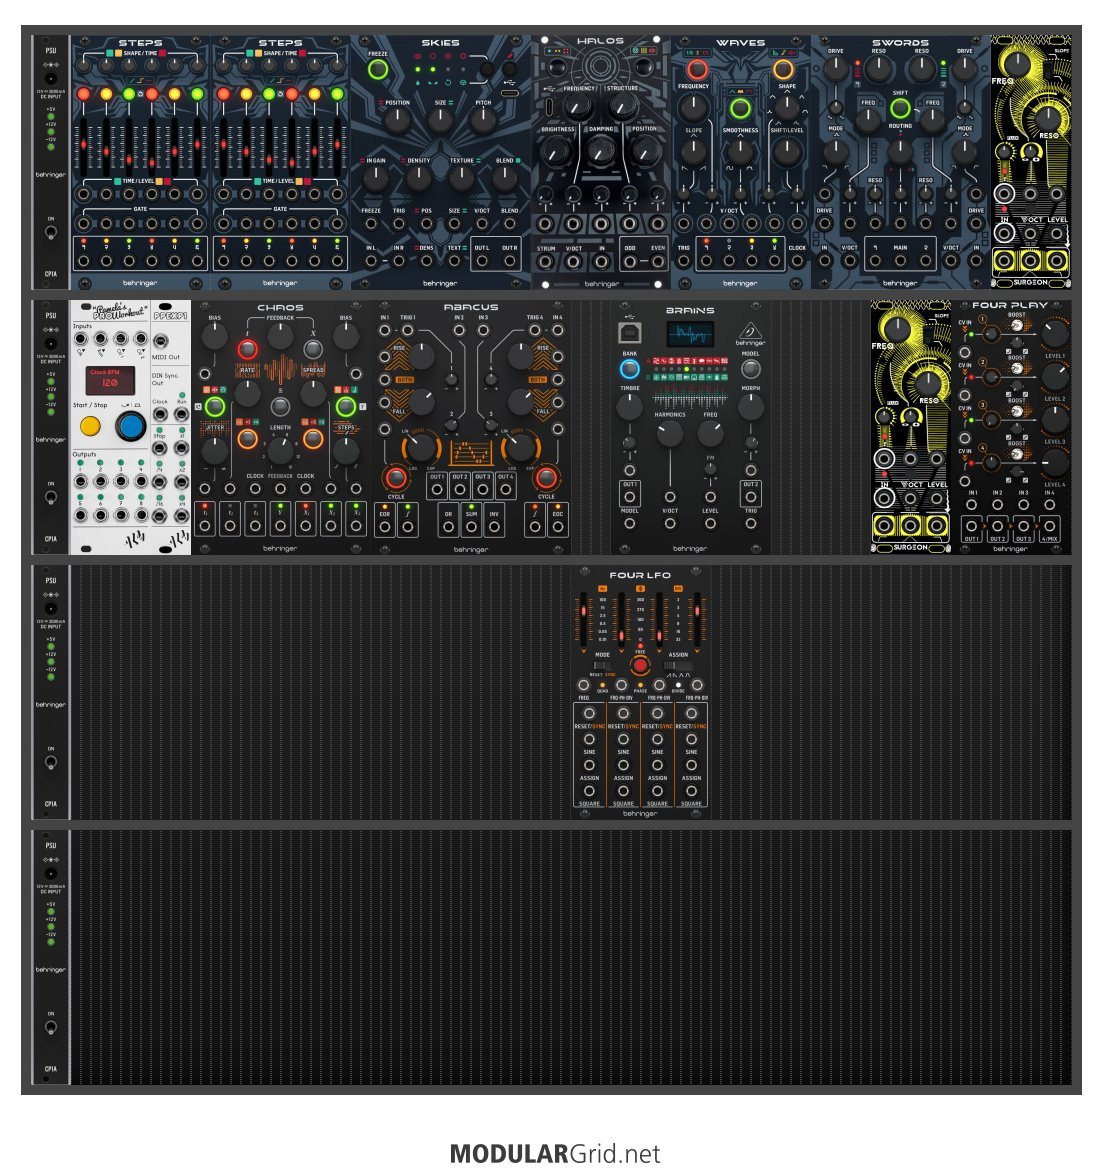The image size is (1112, 1175).
Task: Click the SMOOTHNESS knob on Waves
Action: (740, 151)
